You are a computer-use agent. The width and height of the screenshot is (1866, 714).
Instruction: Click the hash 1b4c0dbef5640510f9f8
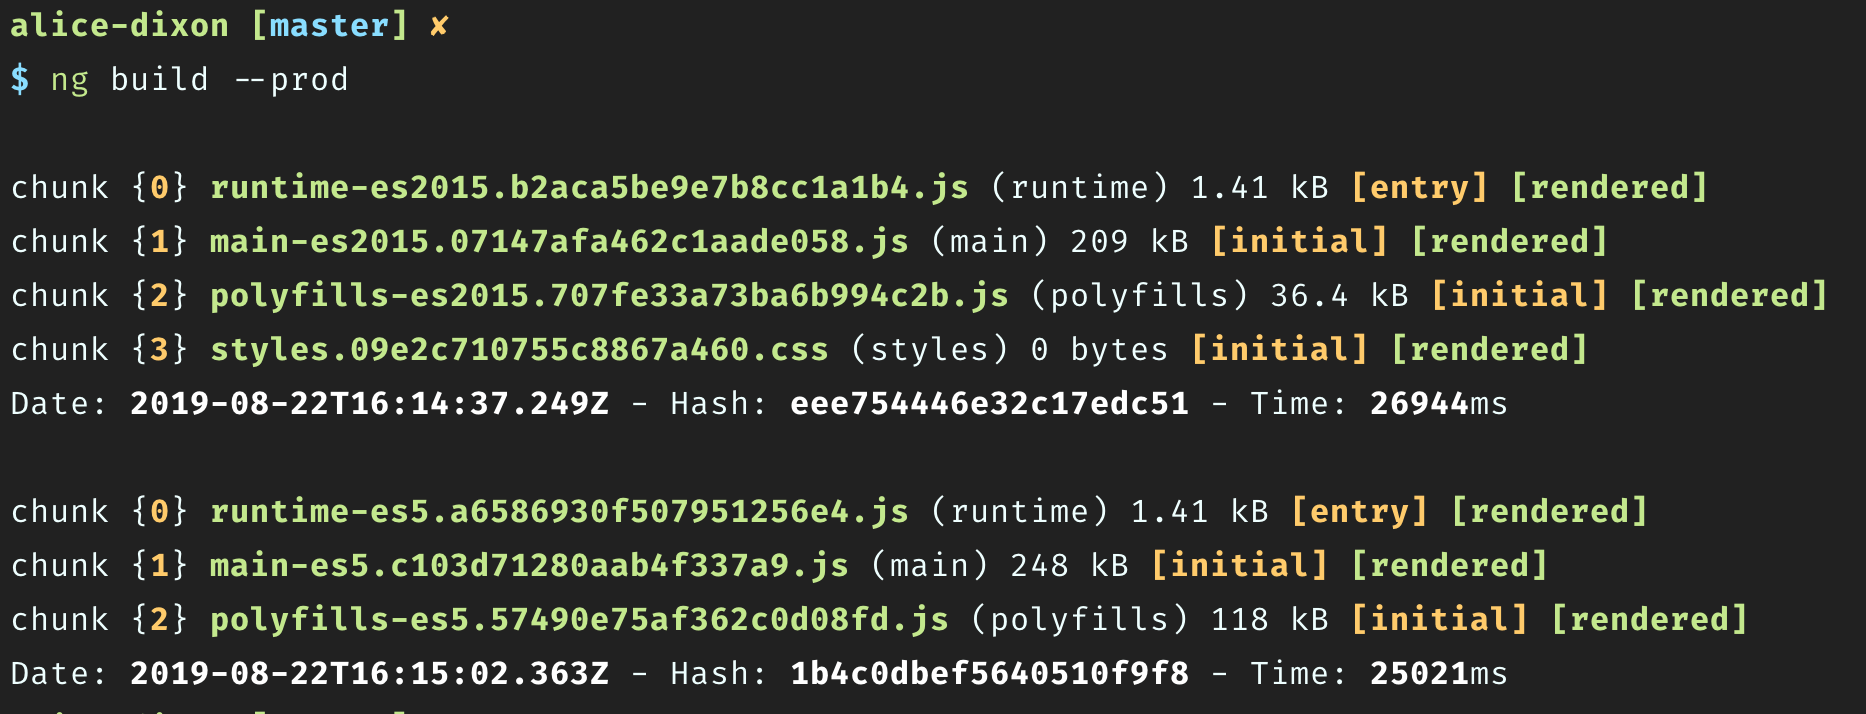(989, 674)
